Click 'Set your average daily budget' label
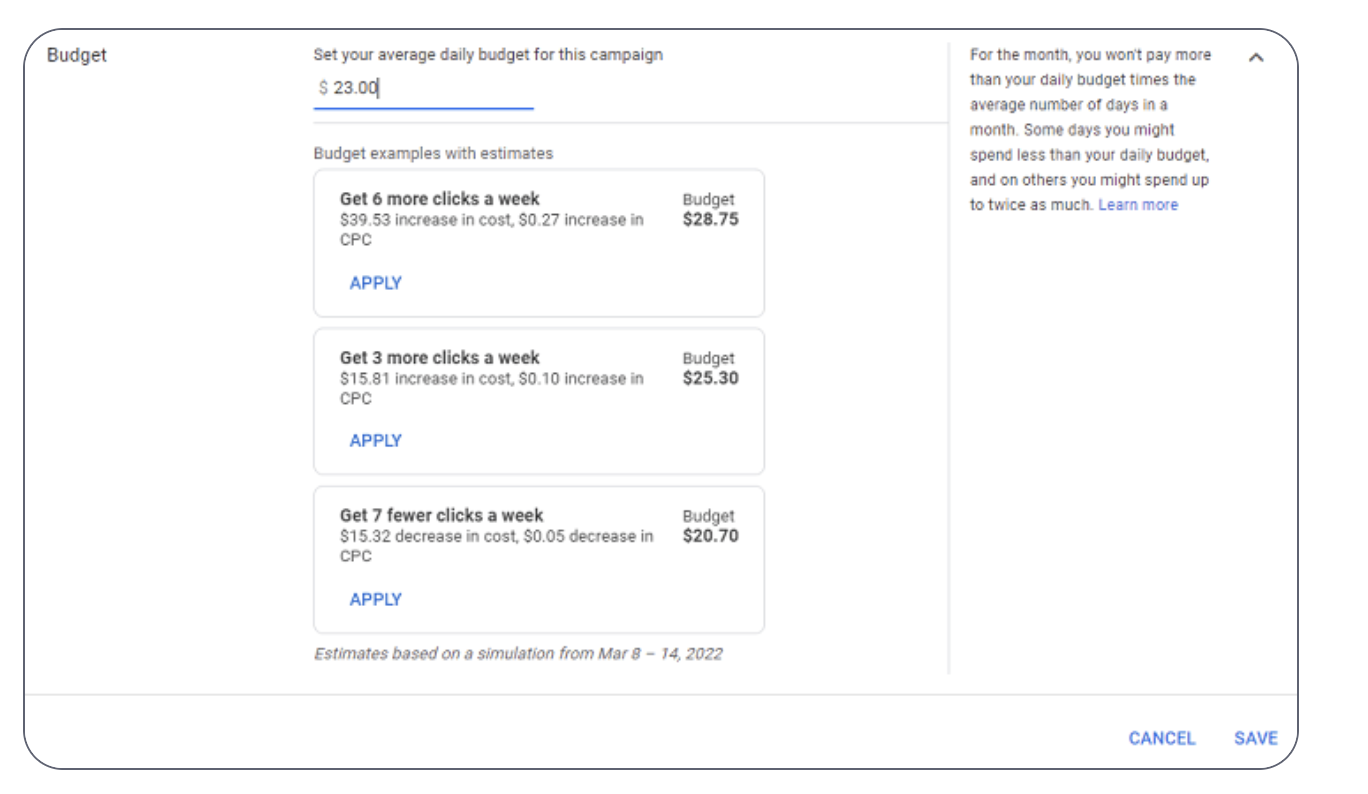This screenshot has width=1368, height=794. coord(488,55)
